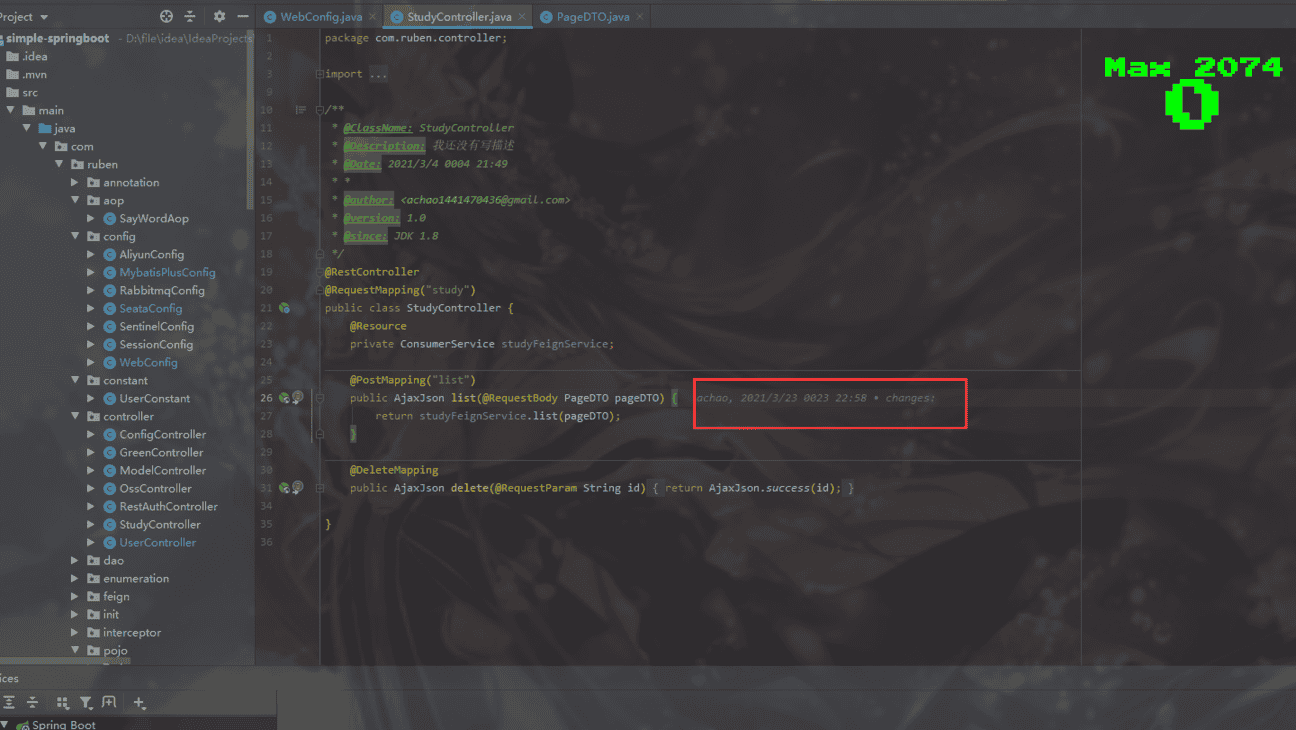Image resolution: width=1296 pixels, height=730 pixels.
Task: Hide the Project panel with minus icon
Action: [x=243, y=17]
